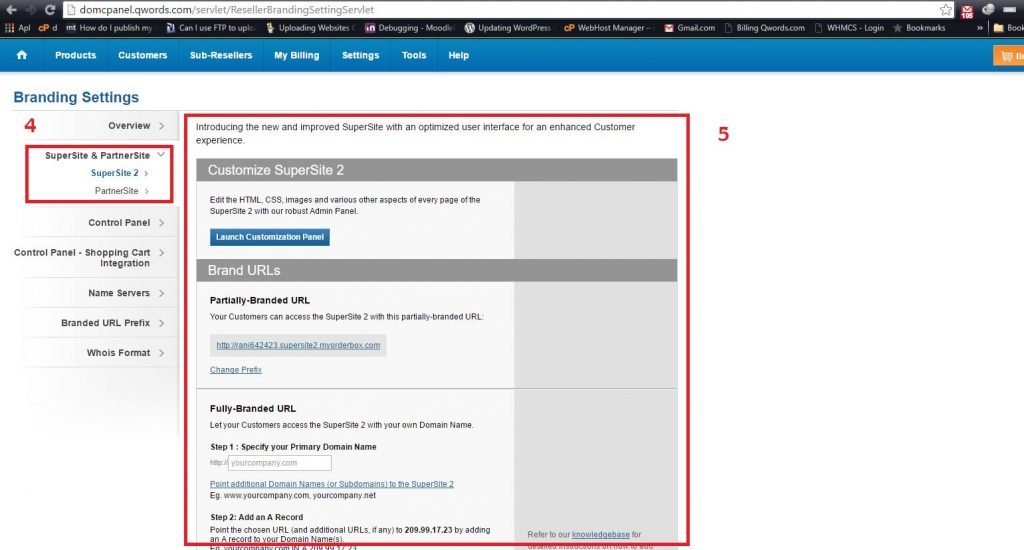Open the Updating WordPress bookmark

point(507,27)
